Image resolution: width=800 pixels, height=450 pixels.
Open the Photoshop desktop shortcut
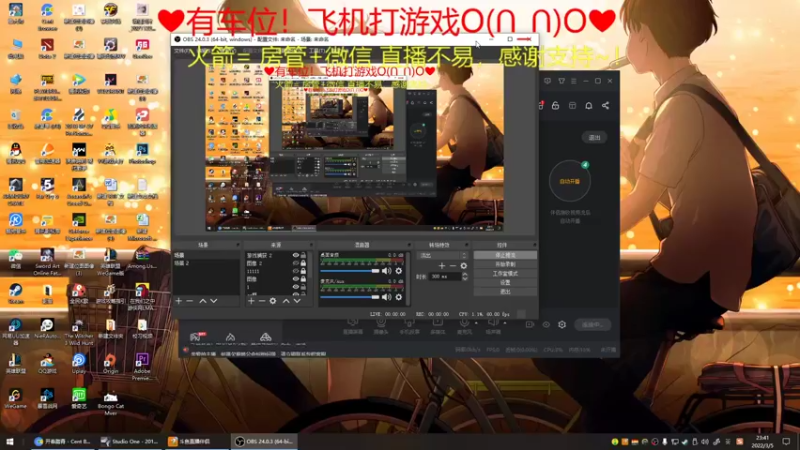pos(142,154)
